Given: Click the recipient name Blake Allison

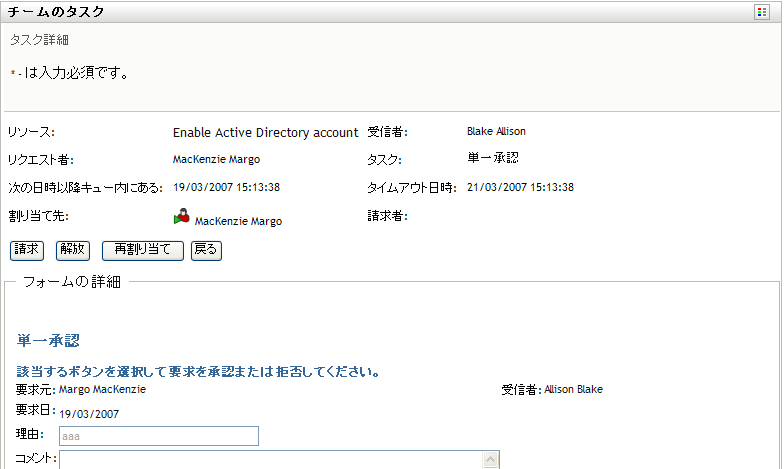Looking at the screenshot, I should [x=496, y=131].
